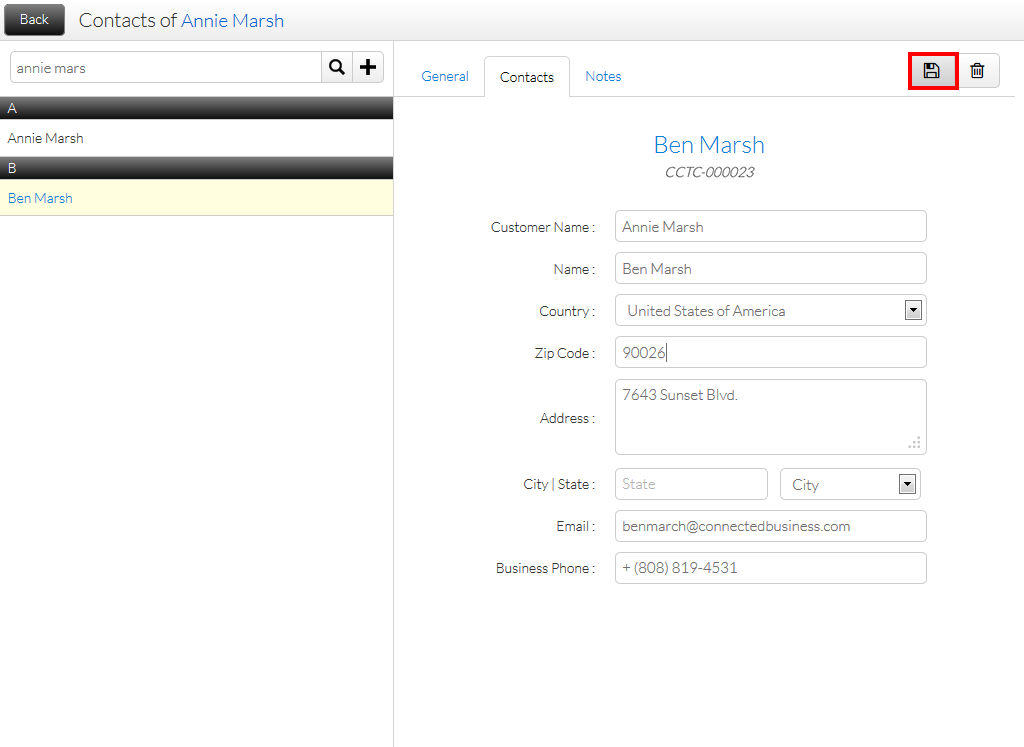
Task: Select the Contacts tab
Action: [527, 77]
